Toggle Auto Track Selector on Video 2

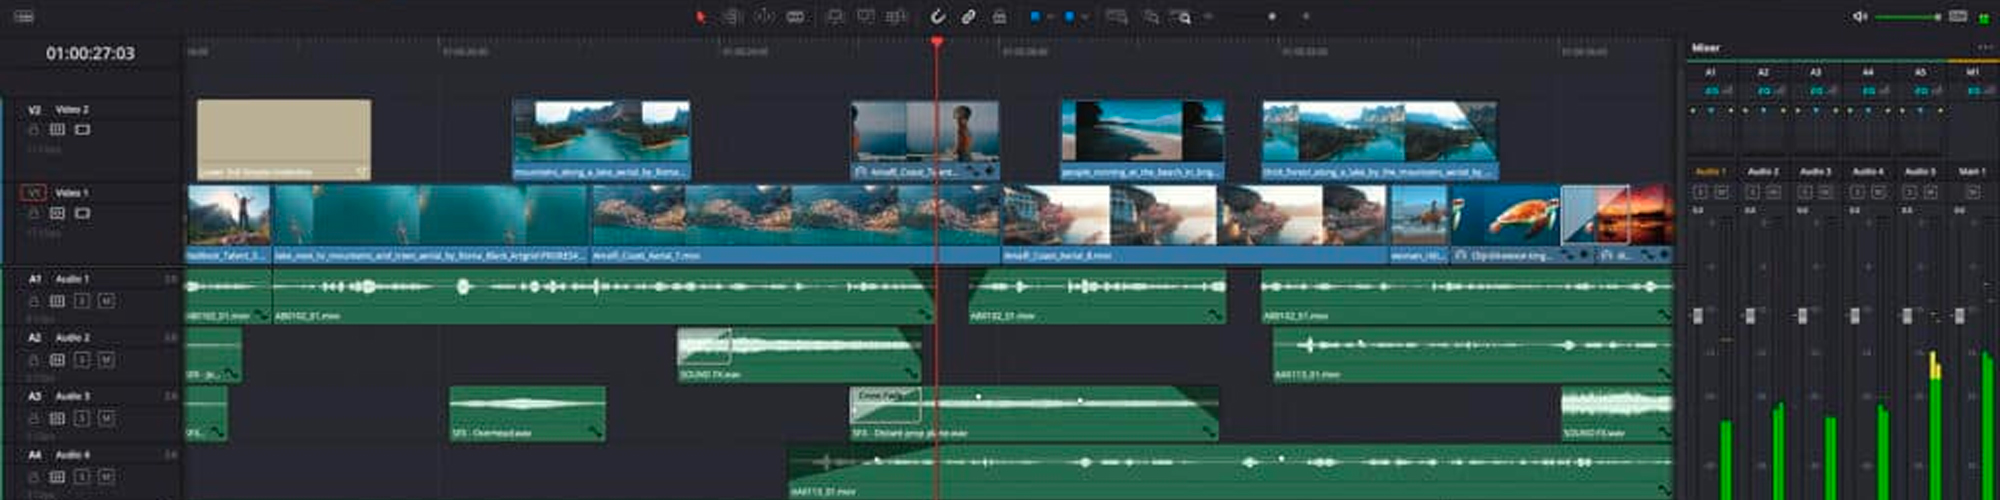(57, 130)
